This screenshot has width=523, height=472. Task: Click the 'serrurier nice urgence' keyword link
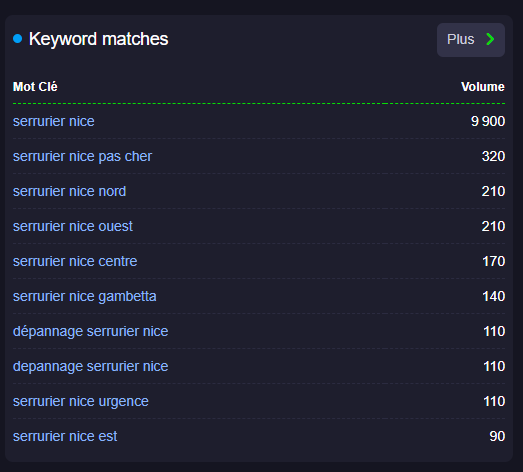tap(81, 402)
